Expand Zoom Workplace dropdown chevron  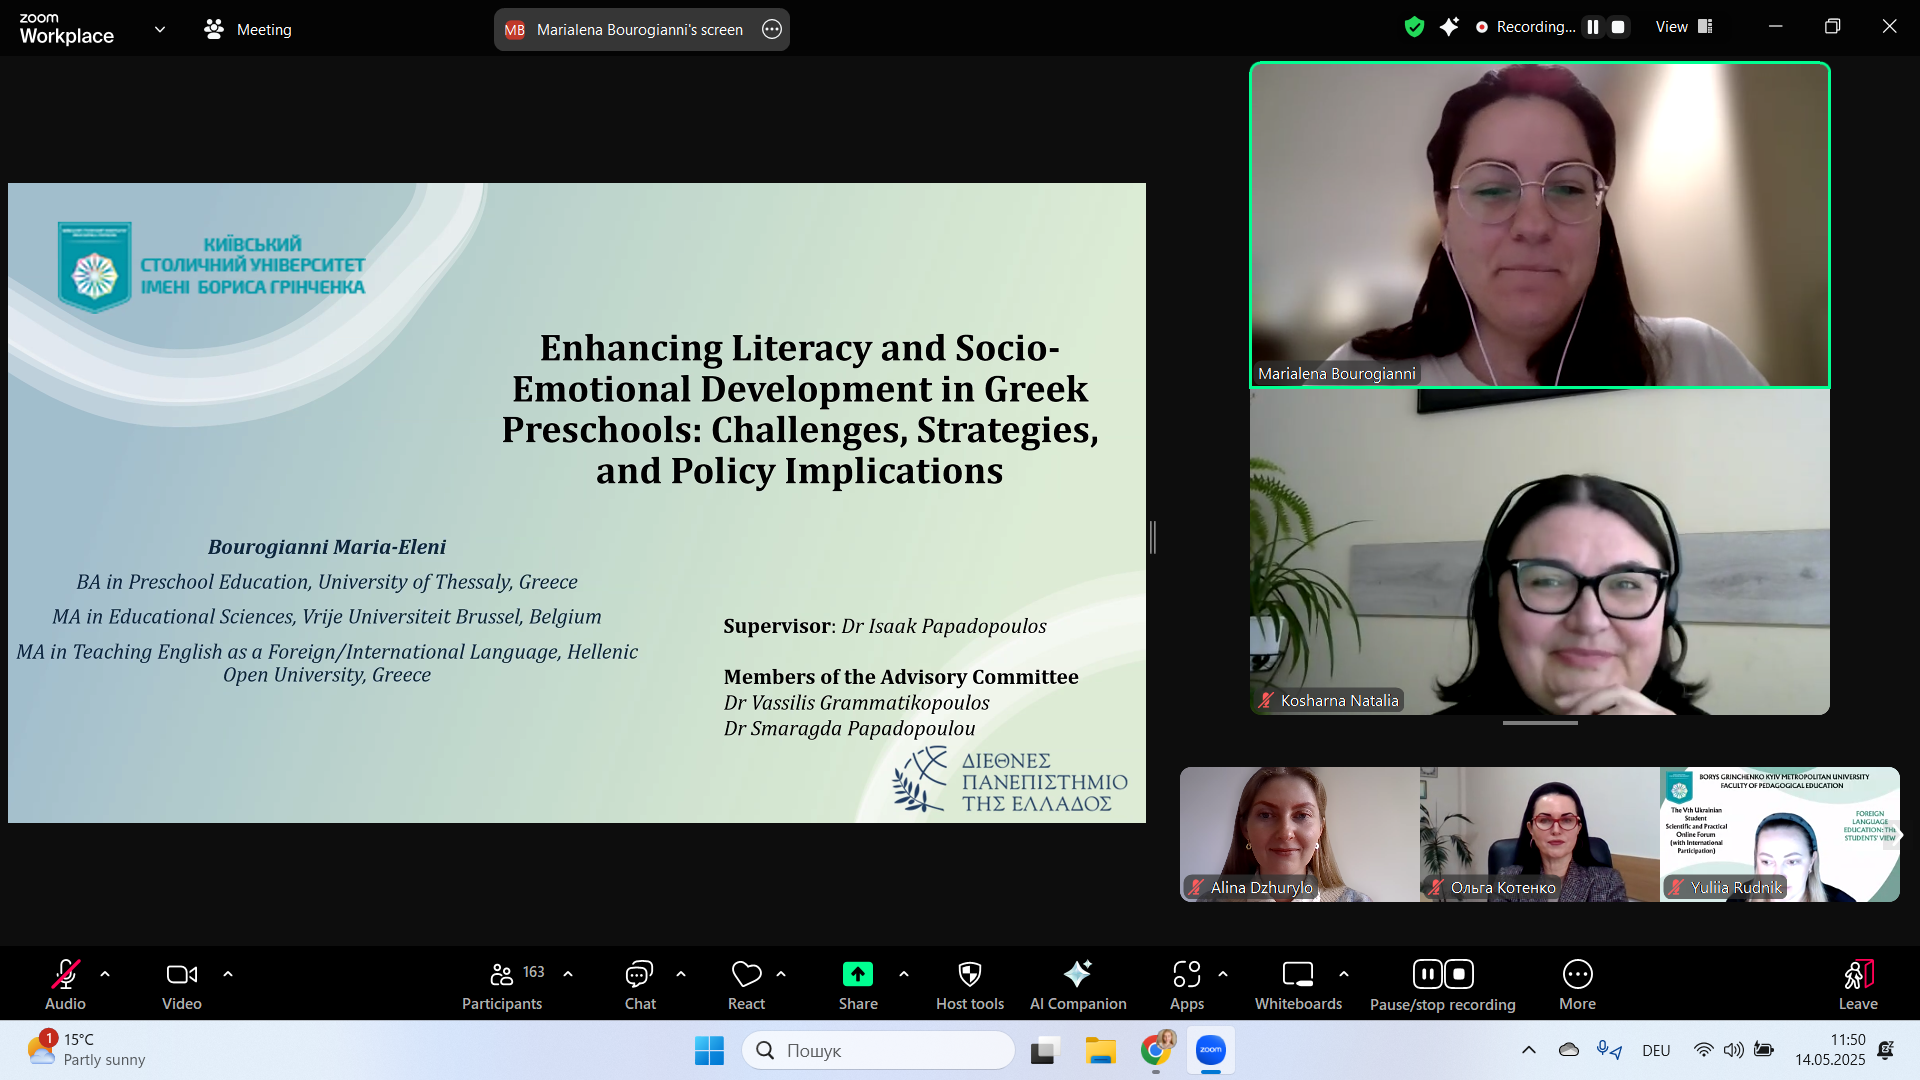[160, 29]
